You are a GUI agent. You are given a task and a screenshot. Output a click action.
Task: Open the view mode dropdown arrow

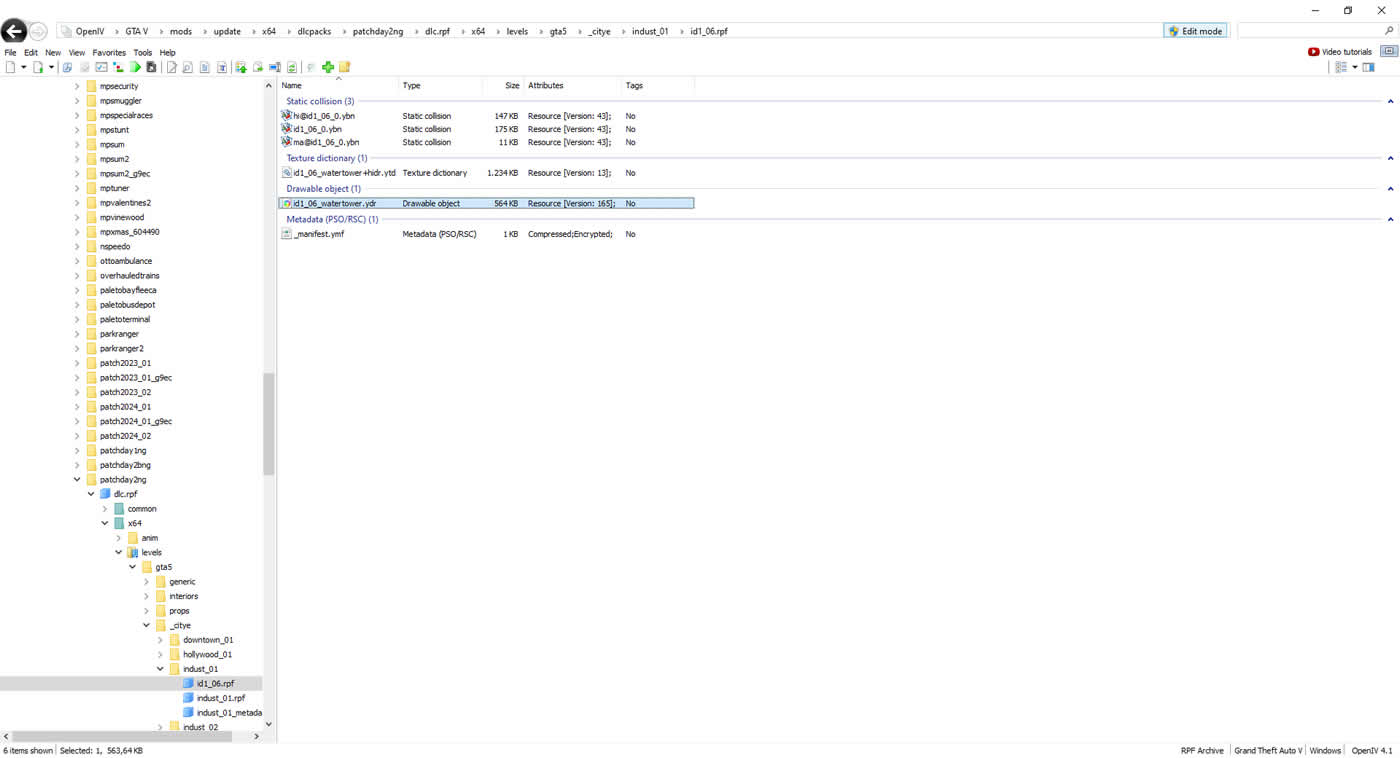[x=1355, y=68]
